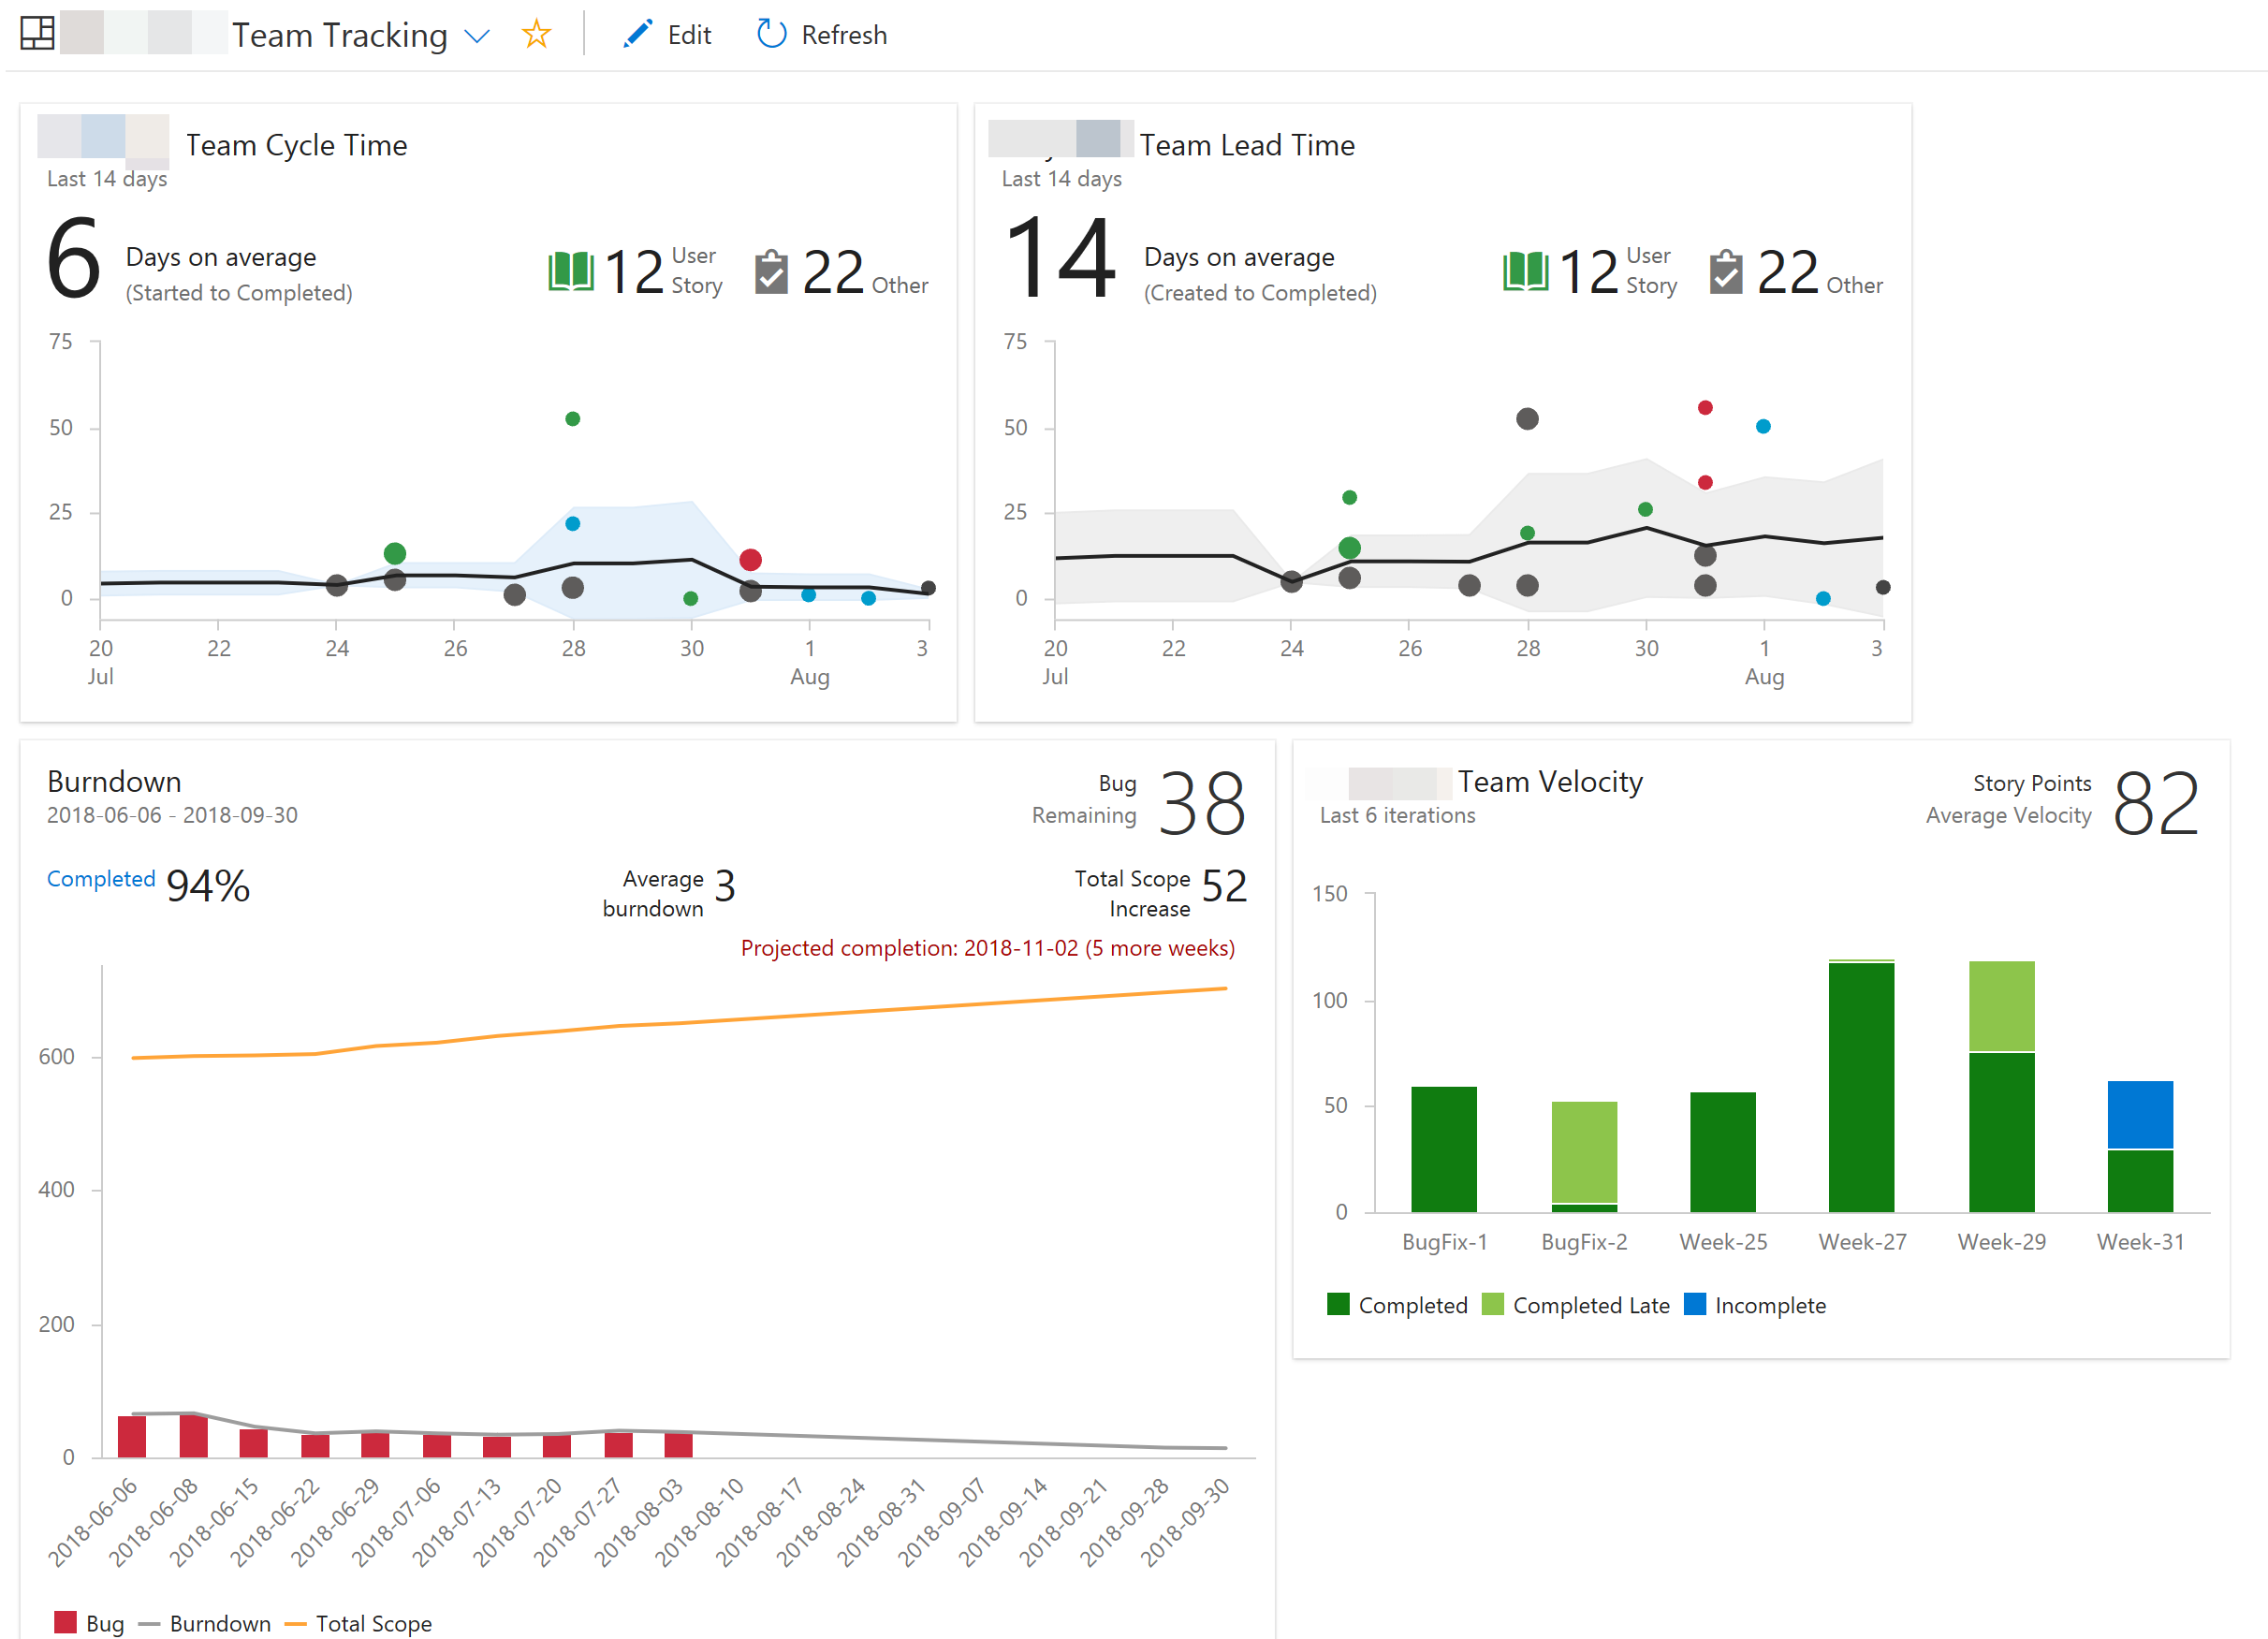Toggle Completed Late legend entry
The height and width of the screenshot is (1639, 2268).
point(1590,1305)
